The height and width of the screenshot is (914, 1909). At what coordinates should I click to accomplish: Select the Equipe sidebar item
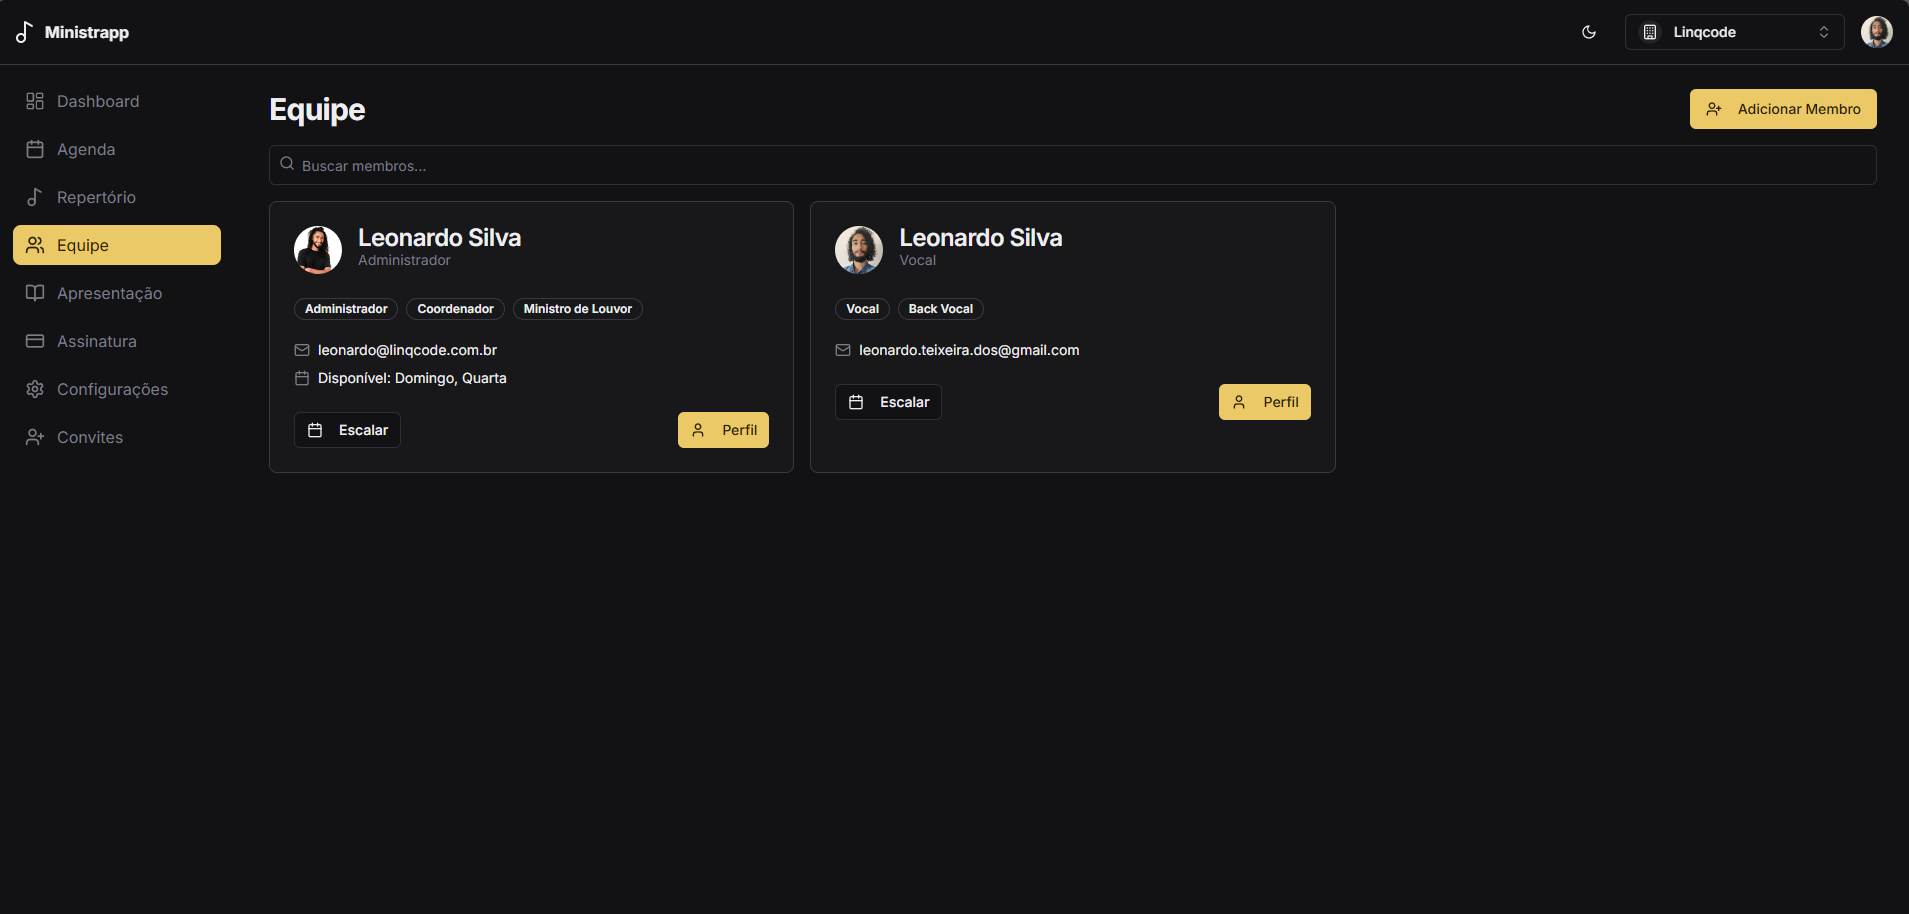pos(117,245)
